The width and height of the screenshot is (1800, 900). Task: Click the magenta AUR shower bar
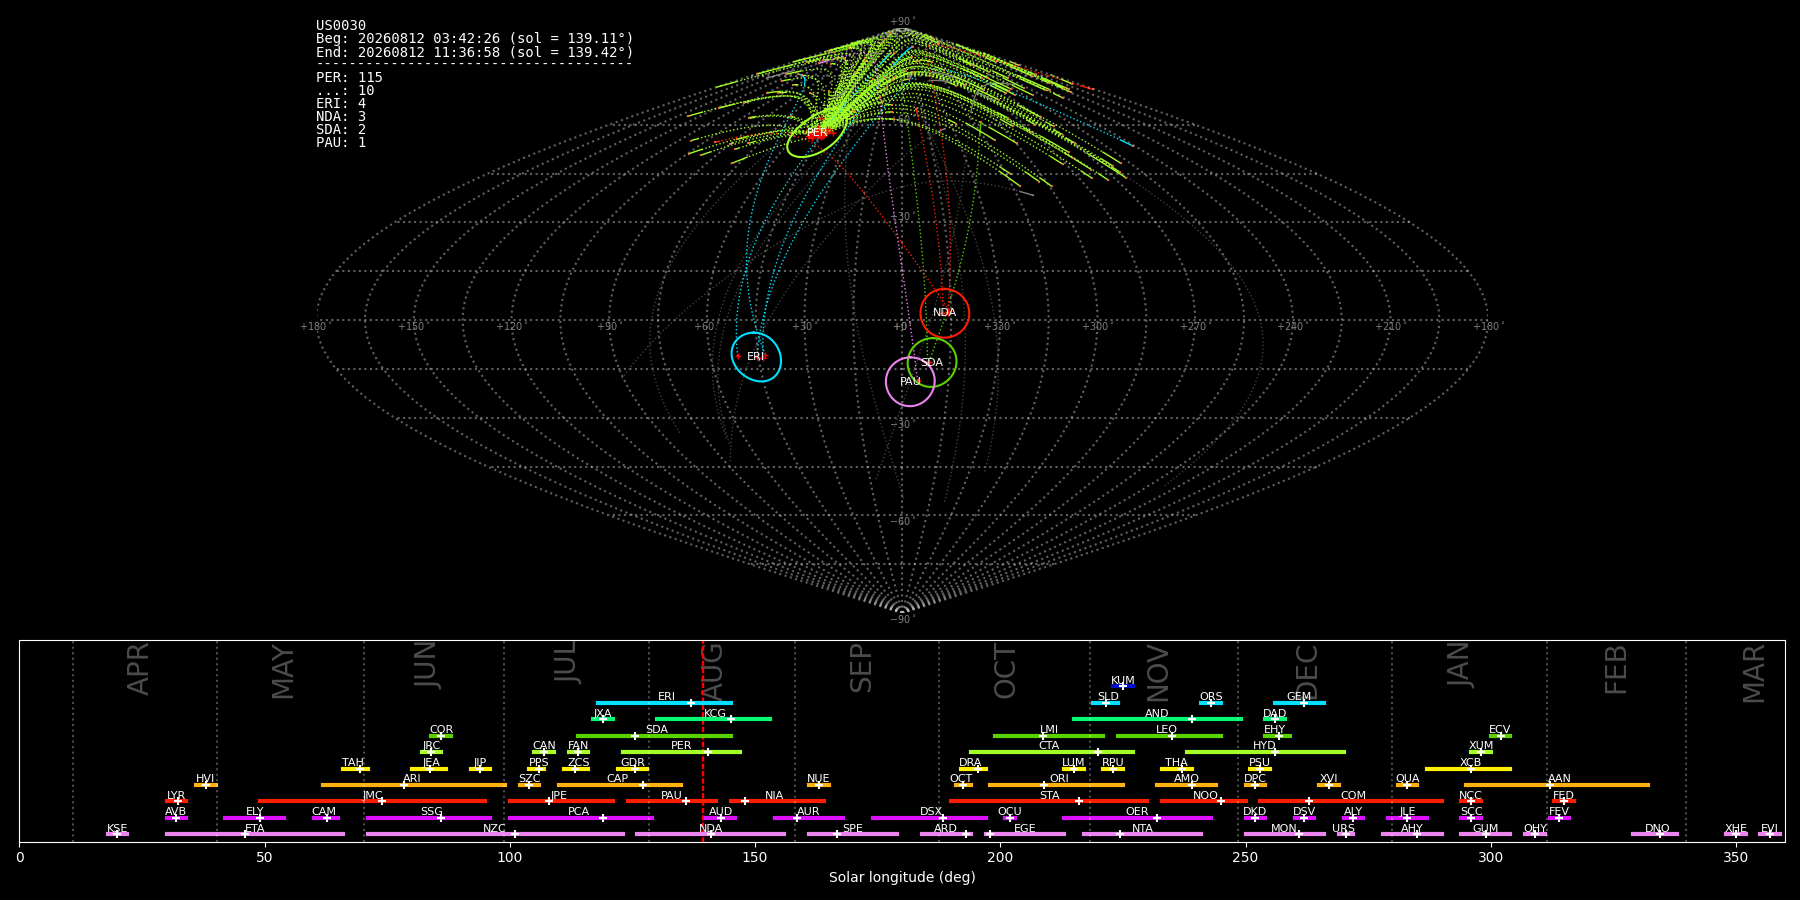pyautogui.click(x=808, y=818)
